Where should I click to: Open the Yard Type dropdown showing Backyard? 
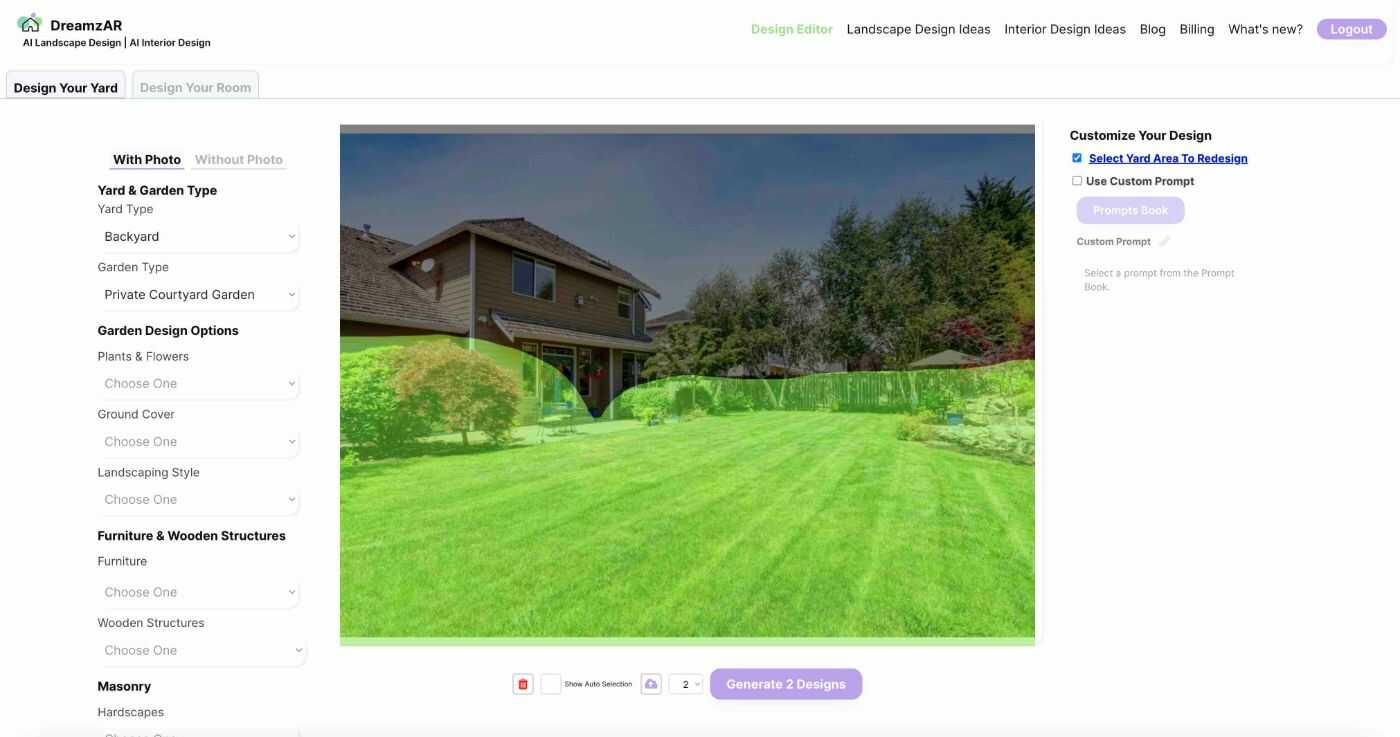click(x=198, y=237)
